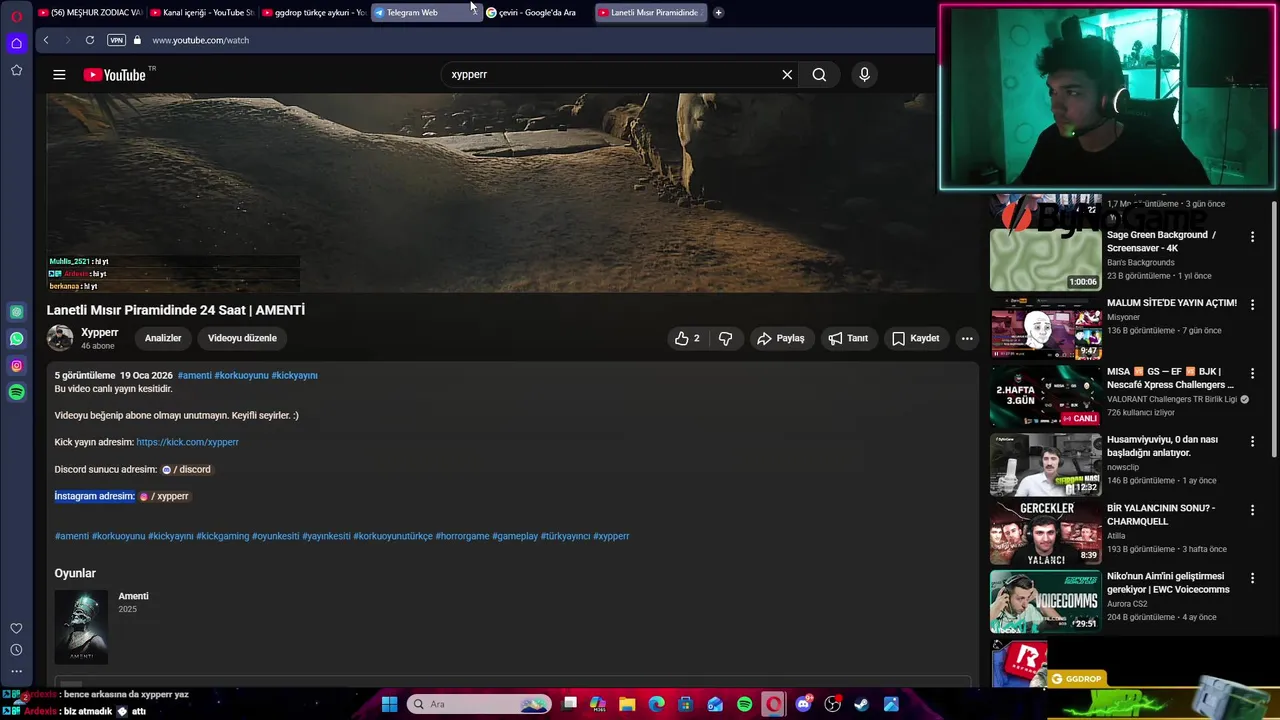Save the video with Kaydet

pyautogui.click(x=915, y=338)
